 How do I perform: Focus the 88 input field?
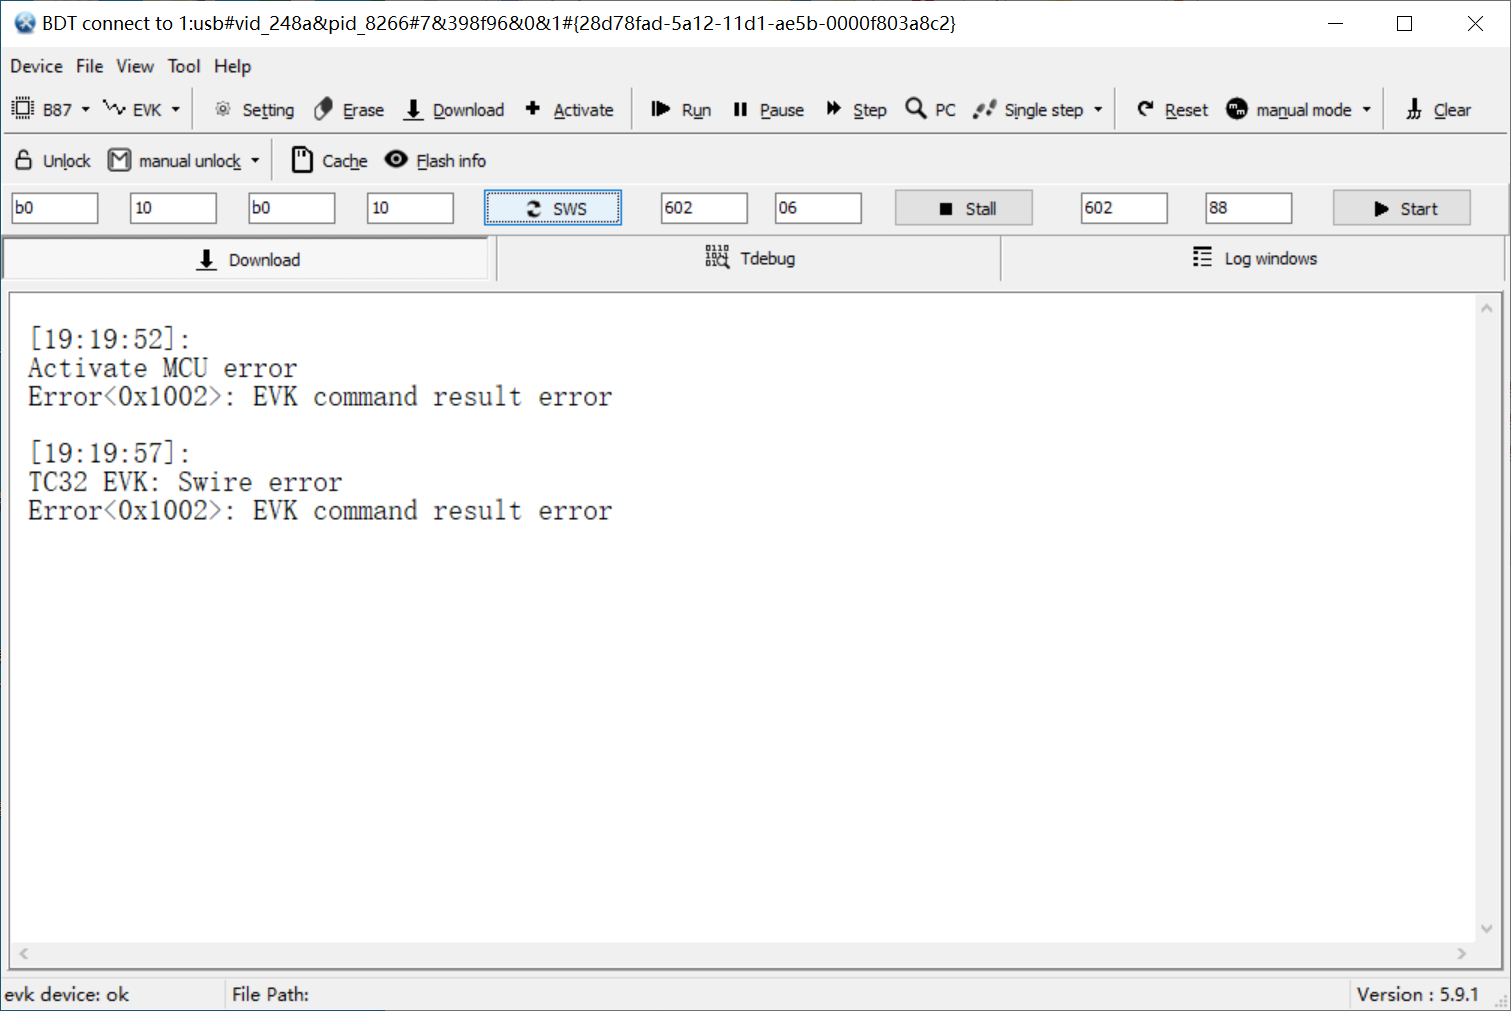pyautogui.click(x=1249, y=208)
